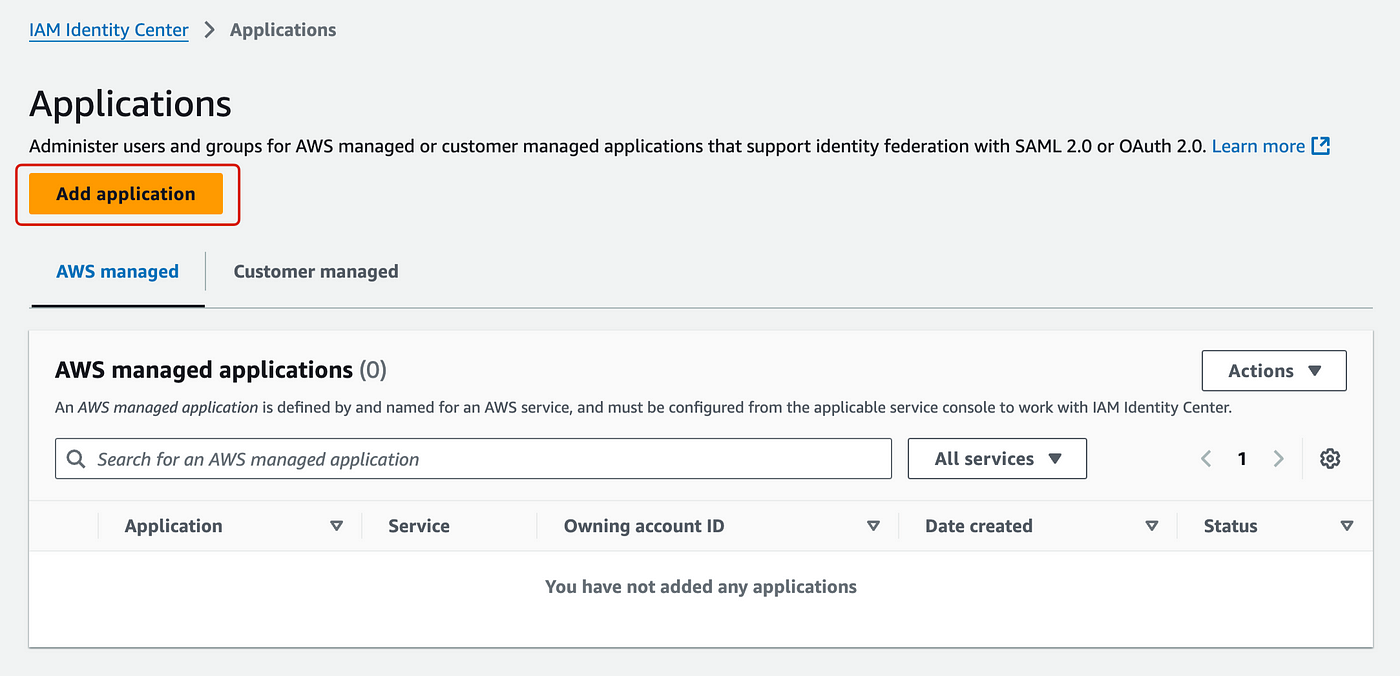1400x676 pixels.
Task: Click the Owning account ID header text
Action: tap(644, 526)
